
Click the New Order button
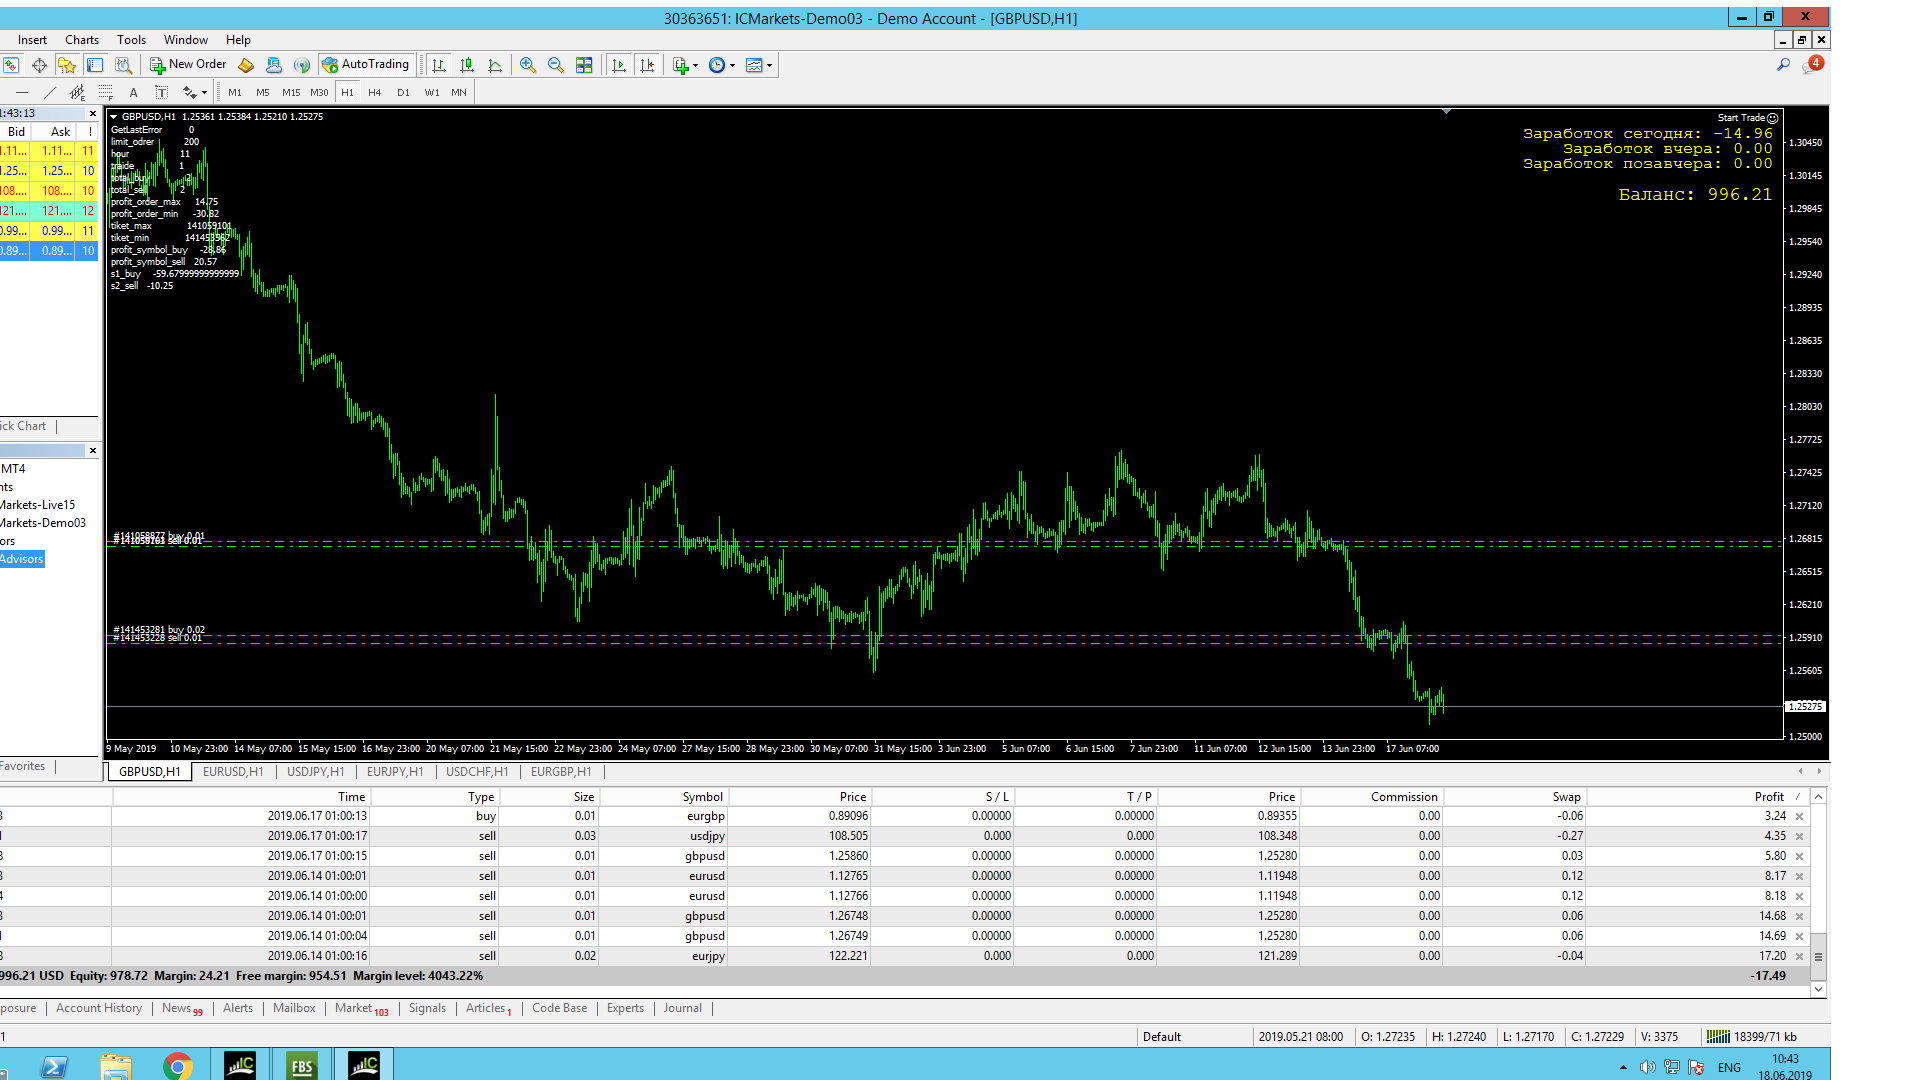[188, 65]
